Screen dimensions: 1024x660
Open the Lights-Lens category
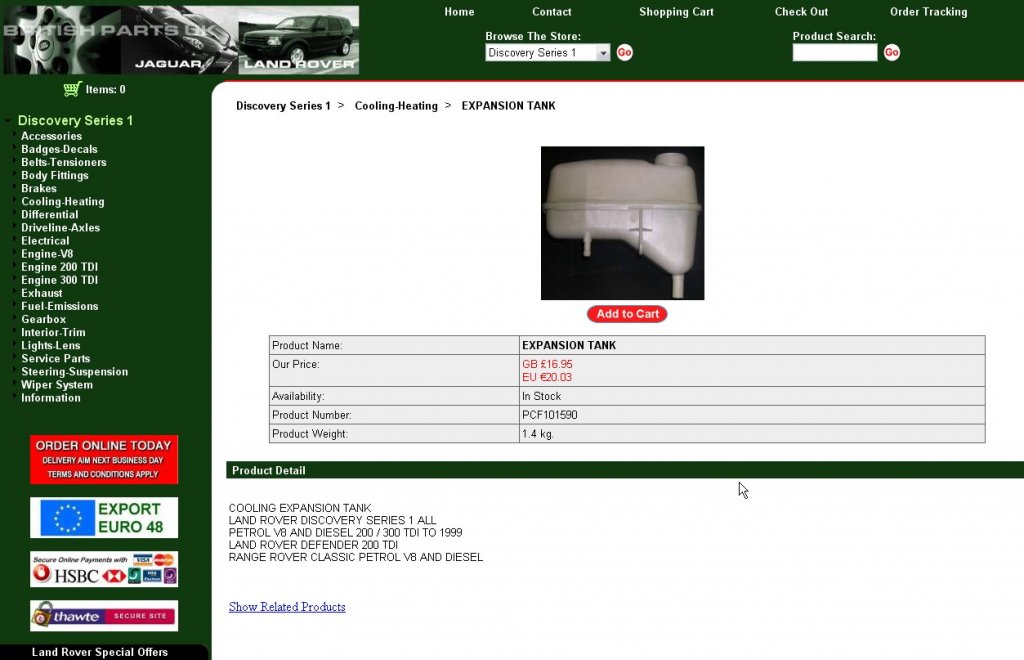[x=50, y=345]
